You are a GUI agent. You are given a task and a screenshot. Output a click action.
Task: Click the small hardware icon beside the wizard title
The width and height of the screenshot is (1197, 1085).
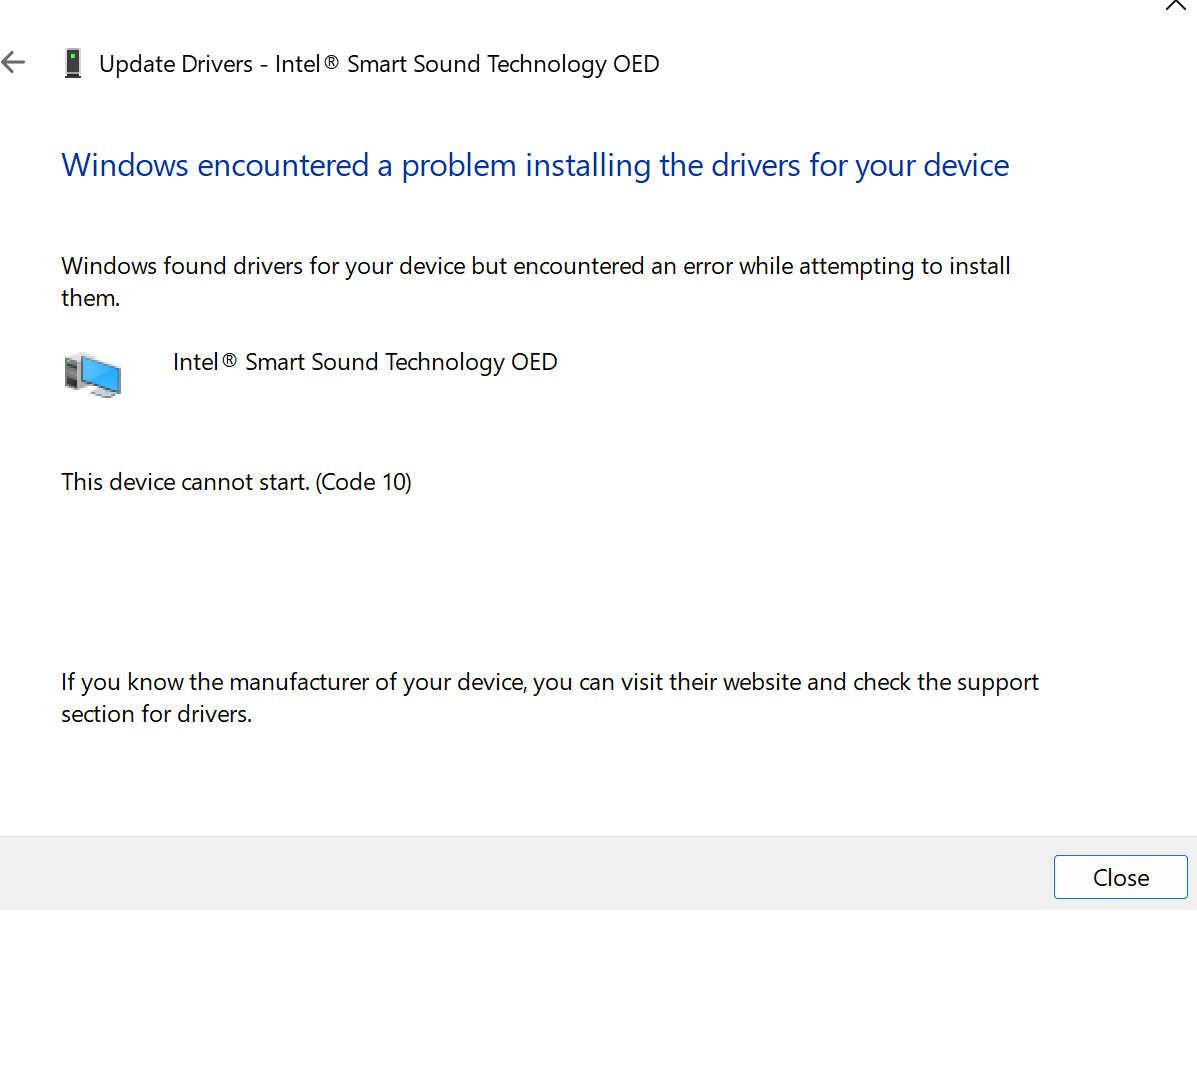point(72,62)
